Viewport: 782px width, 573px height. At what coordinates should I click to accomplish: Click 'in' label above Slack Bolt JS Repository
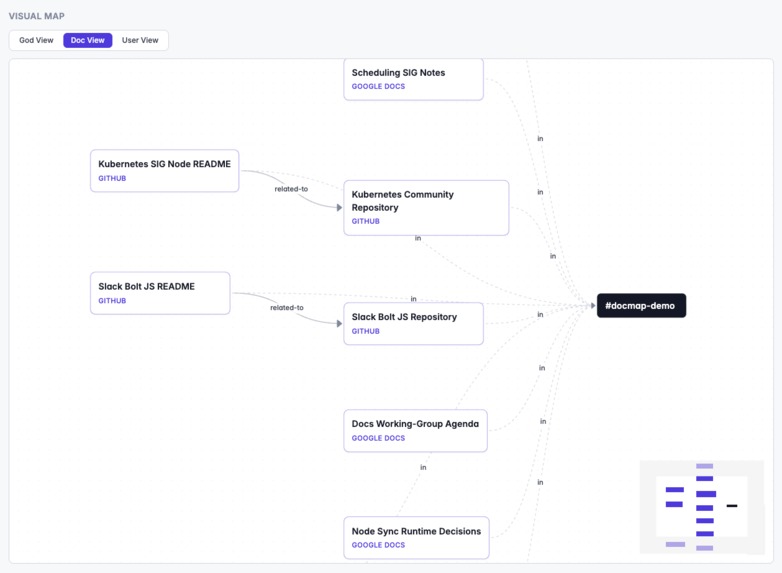point(413,299)
